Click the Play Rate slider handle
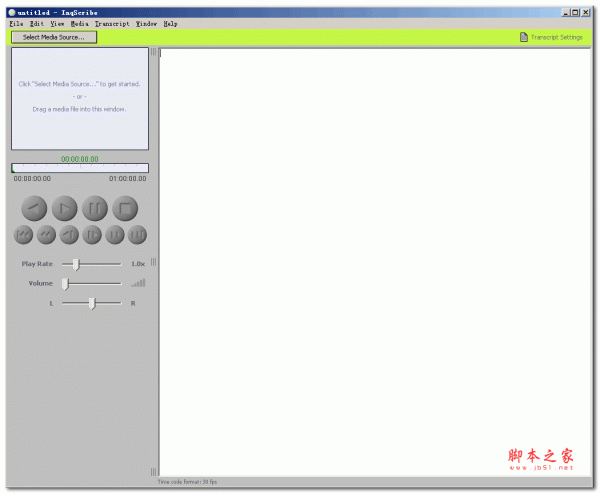The height and width of the screenshot is (494, 600). (76, 264)
